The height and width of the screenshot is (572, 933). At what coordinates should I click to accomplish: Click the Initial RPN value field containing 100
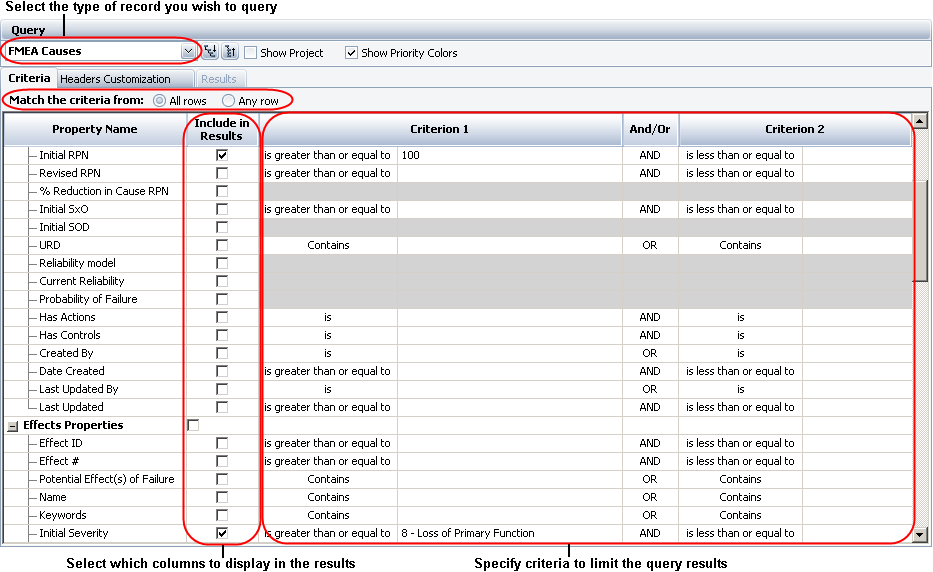(x=508, y=155)
